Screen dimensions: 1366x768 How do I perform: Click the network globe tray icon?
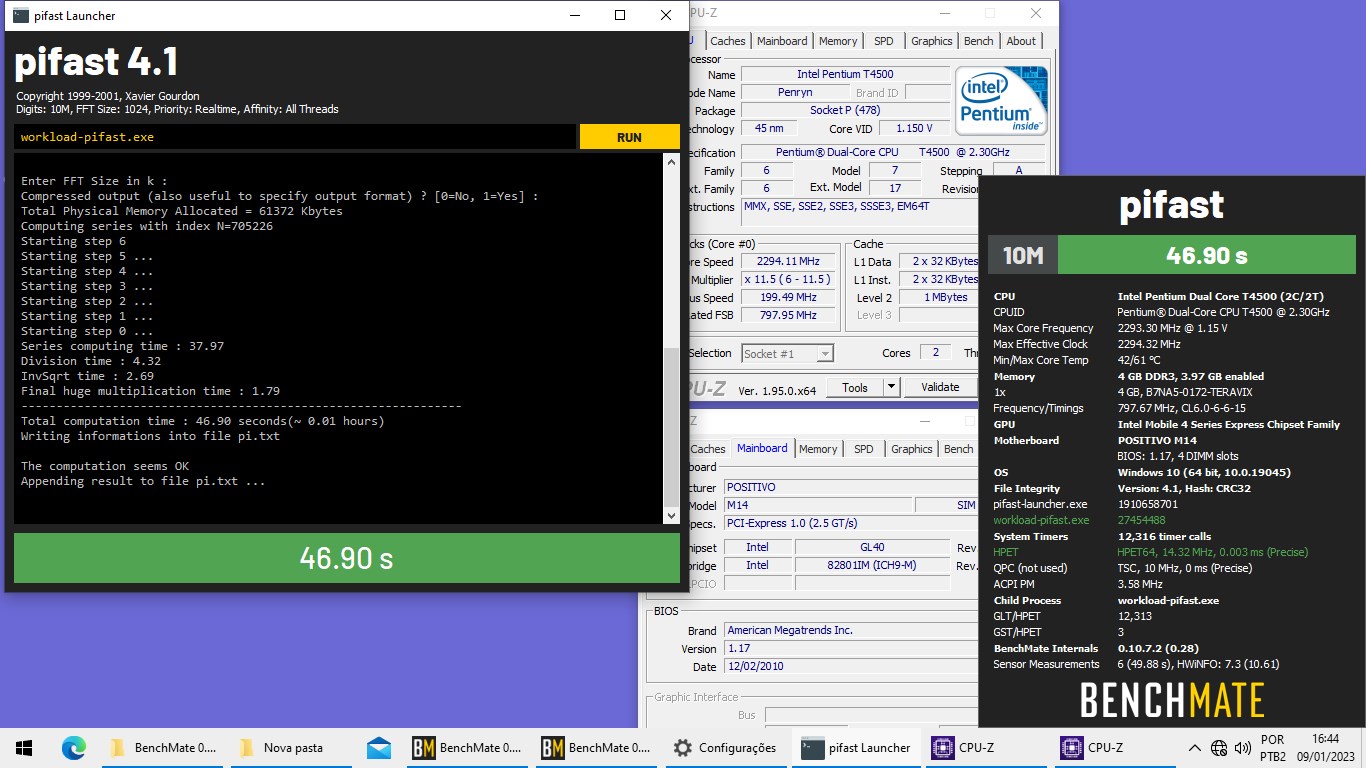tap(1219, 748)
